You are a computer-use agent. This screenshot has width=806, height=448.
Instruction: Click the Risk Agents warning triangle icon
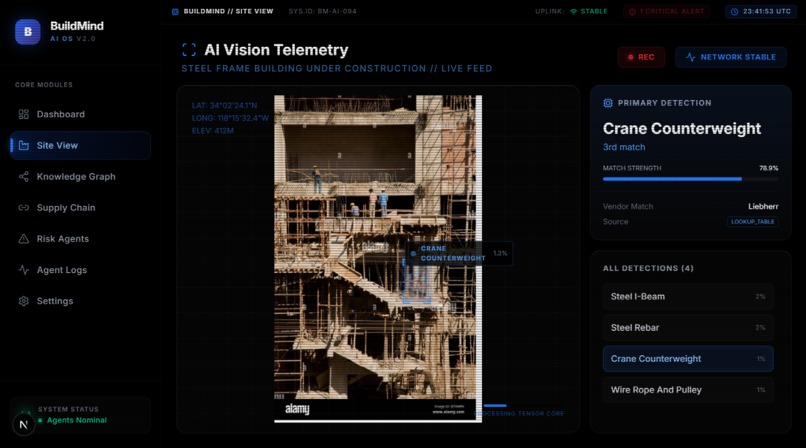pos(24,239)
